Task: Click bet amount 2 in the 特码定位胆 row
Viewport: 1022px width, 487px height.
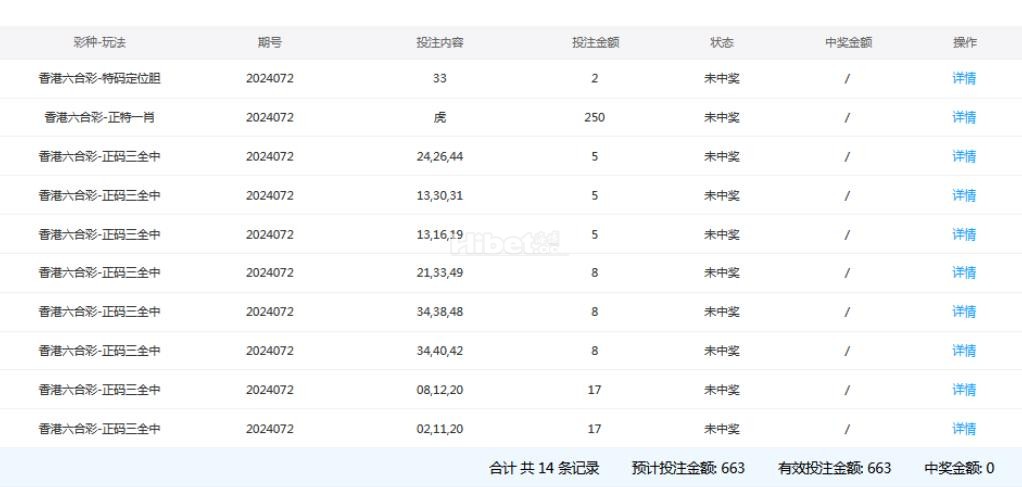Action: (x=595, y=78)
